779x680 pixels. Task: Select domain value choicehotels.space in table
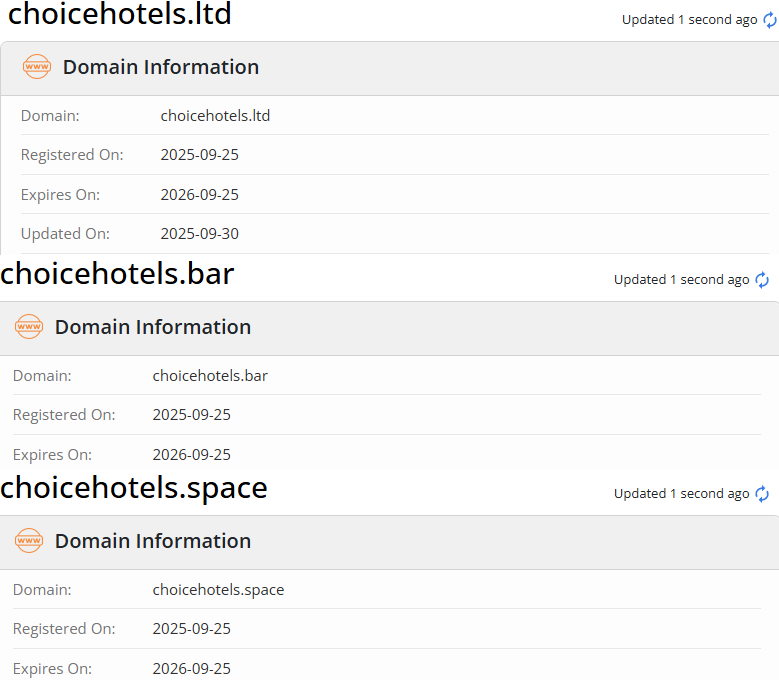point(218,590)
